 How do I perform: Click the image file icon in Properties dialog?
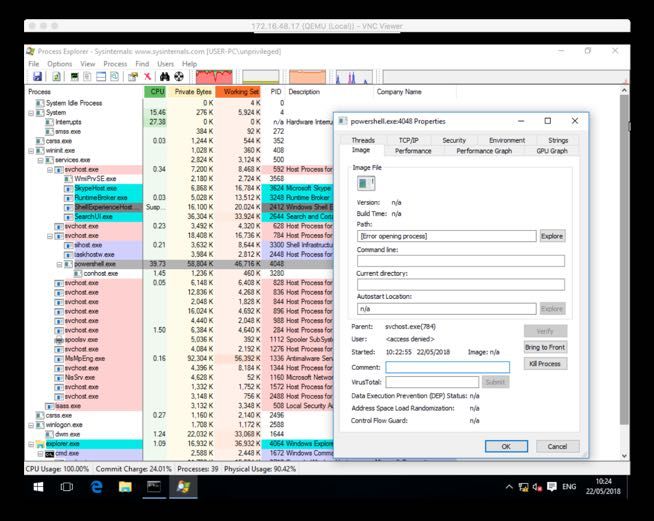(x=366, y=184)
